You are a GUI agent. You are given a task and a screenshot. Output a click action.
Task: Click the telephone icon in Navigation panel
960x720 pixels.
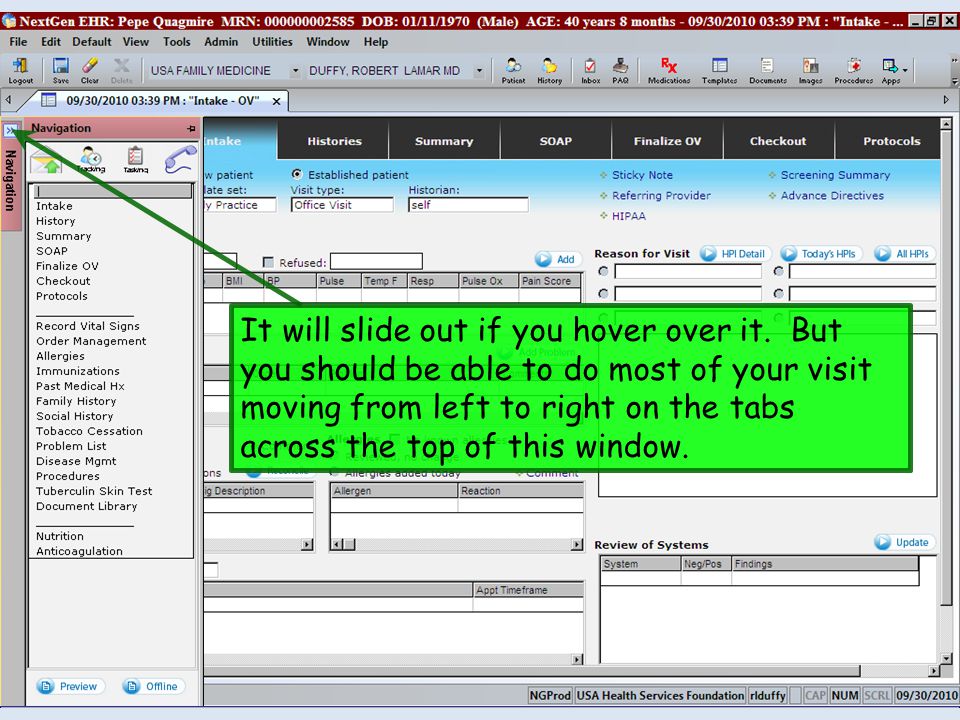point(180,159)
